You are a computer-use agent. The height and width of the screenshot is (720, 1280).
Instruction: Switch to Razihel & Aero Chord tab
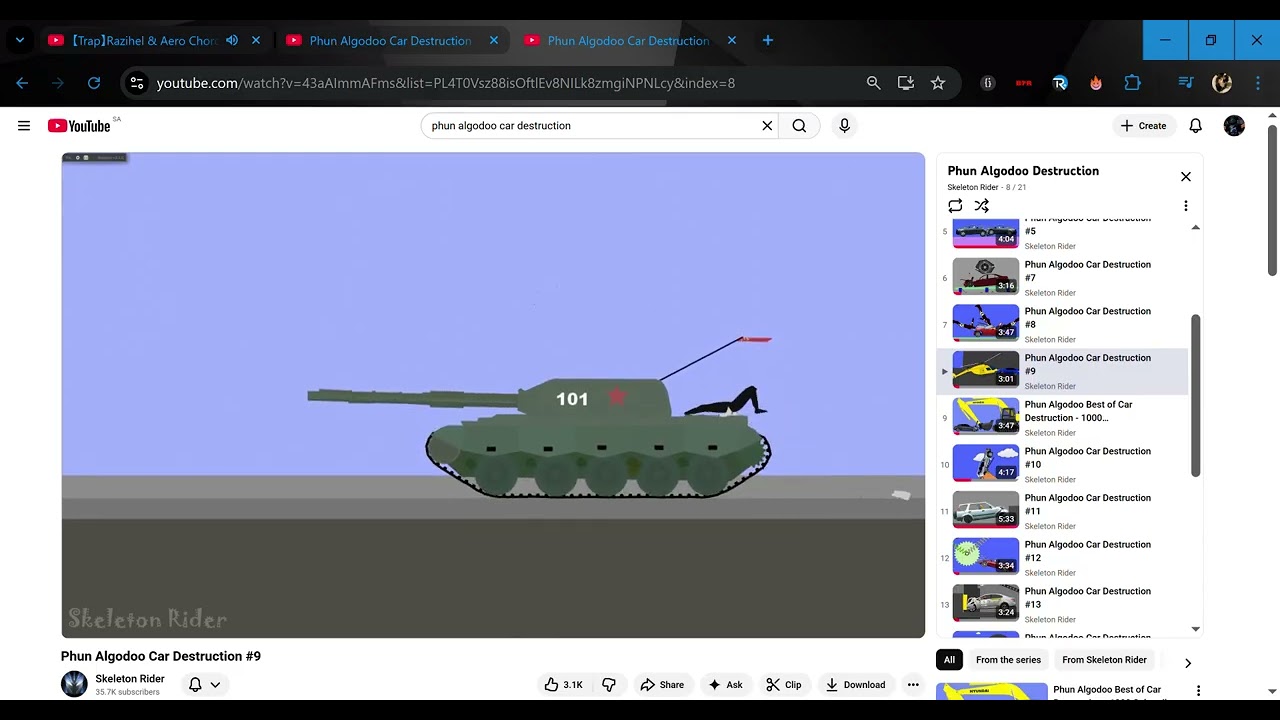tap(145, 41)
